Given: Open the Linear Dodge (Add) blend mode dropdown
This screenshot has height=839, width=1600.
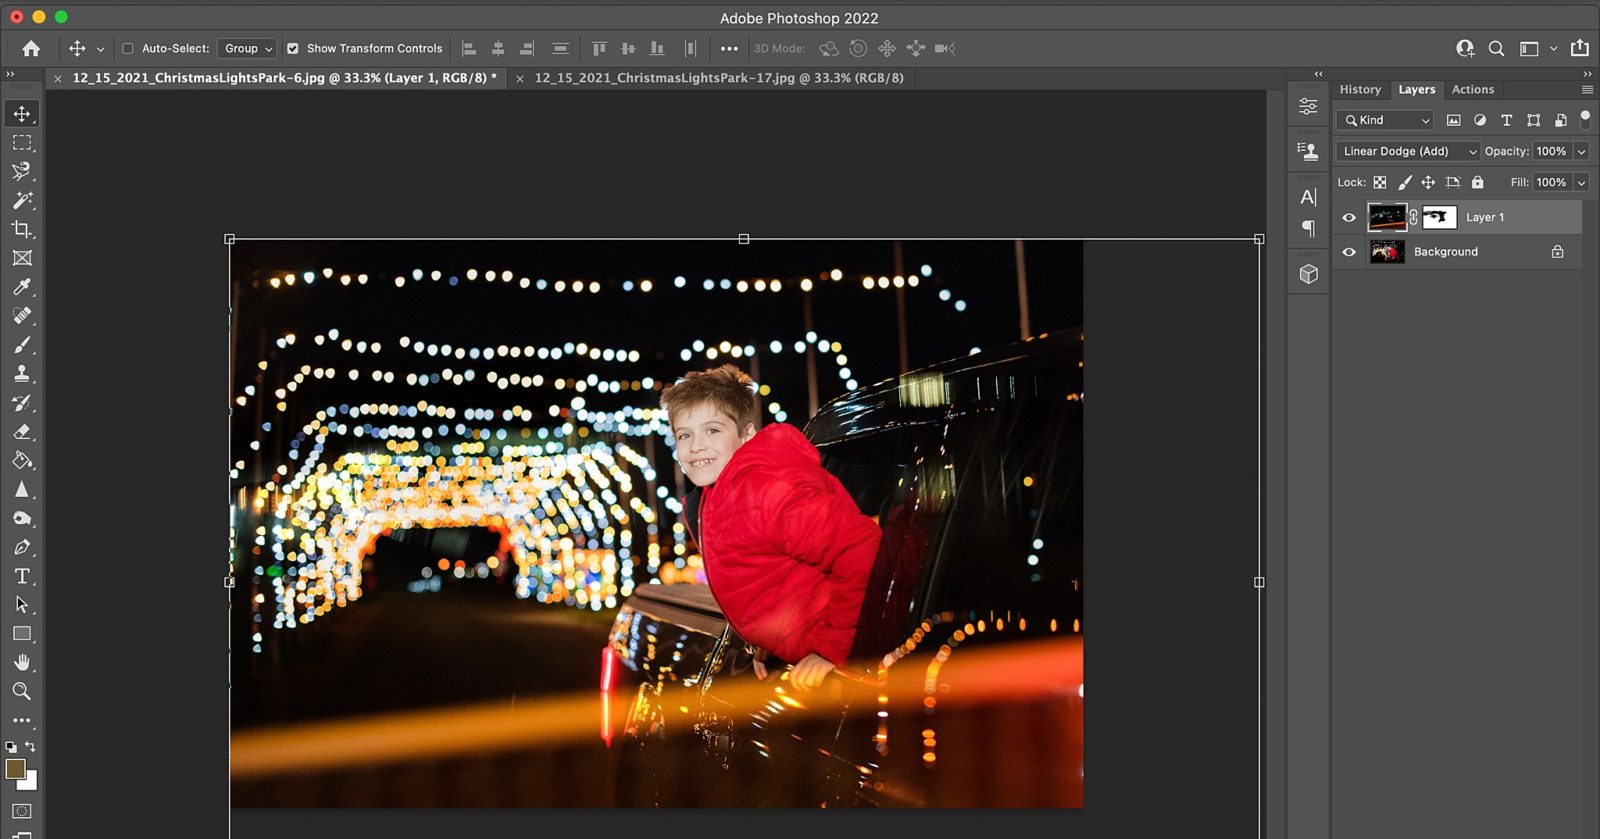Looking at the screenshot, I should click(1408, 151).
